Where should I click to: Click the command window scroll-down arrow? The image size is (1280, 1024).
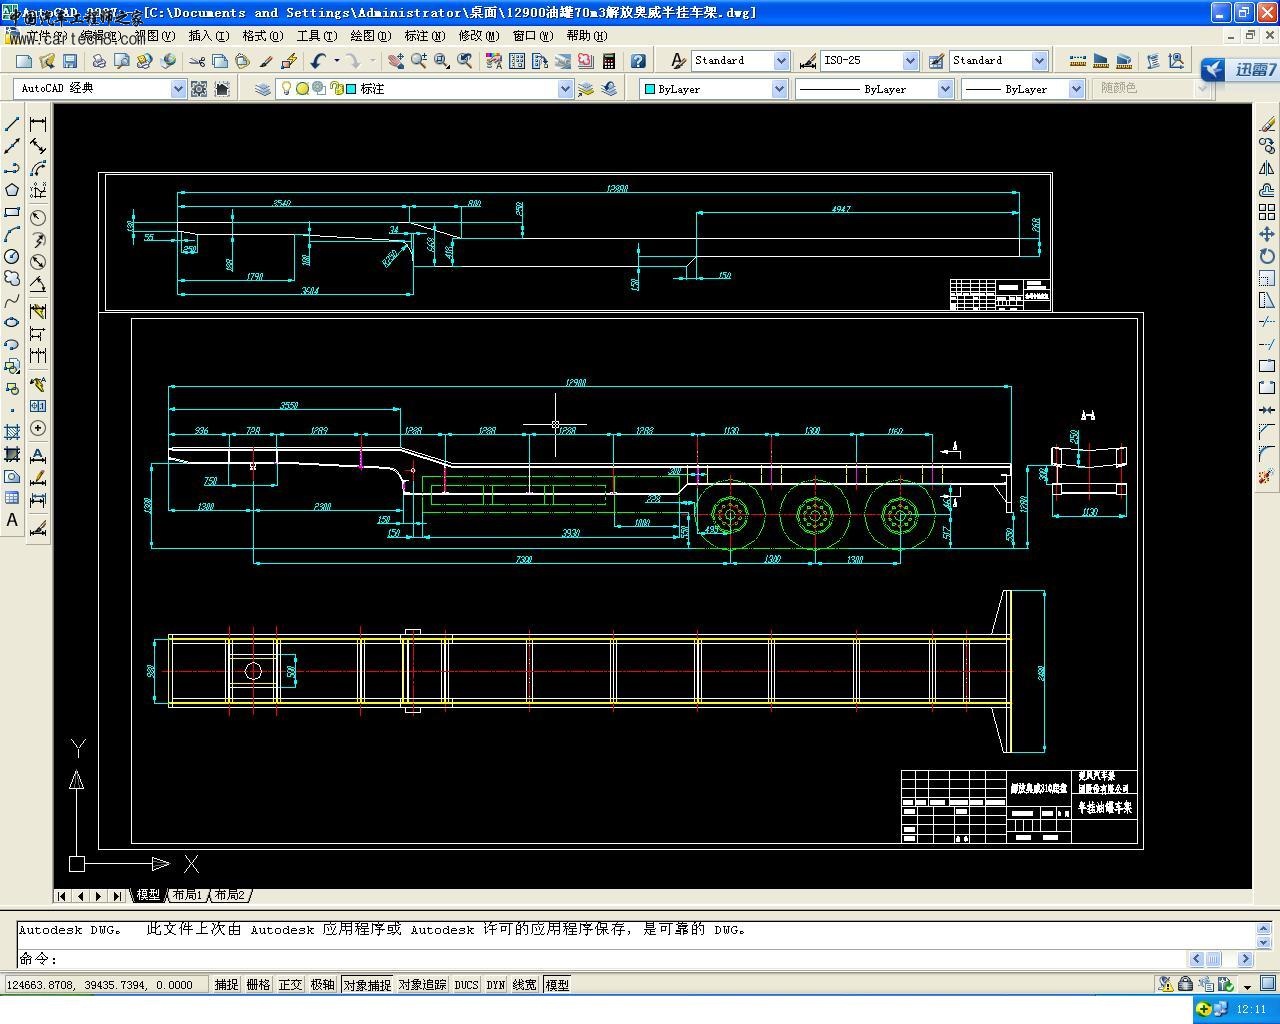point(1263,942)
